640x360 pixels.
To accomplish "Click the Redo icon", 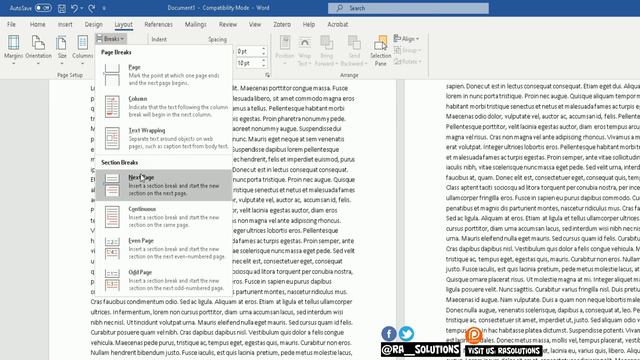I will click(92, 8).
